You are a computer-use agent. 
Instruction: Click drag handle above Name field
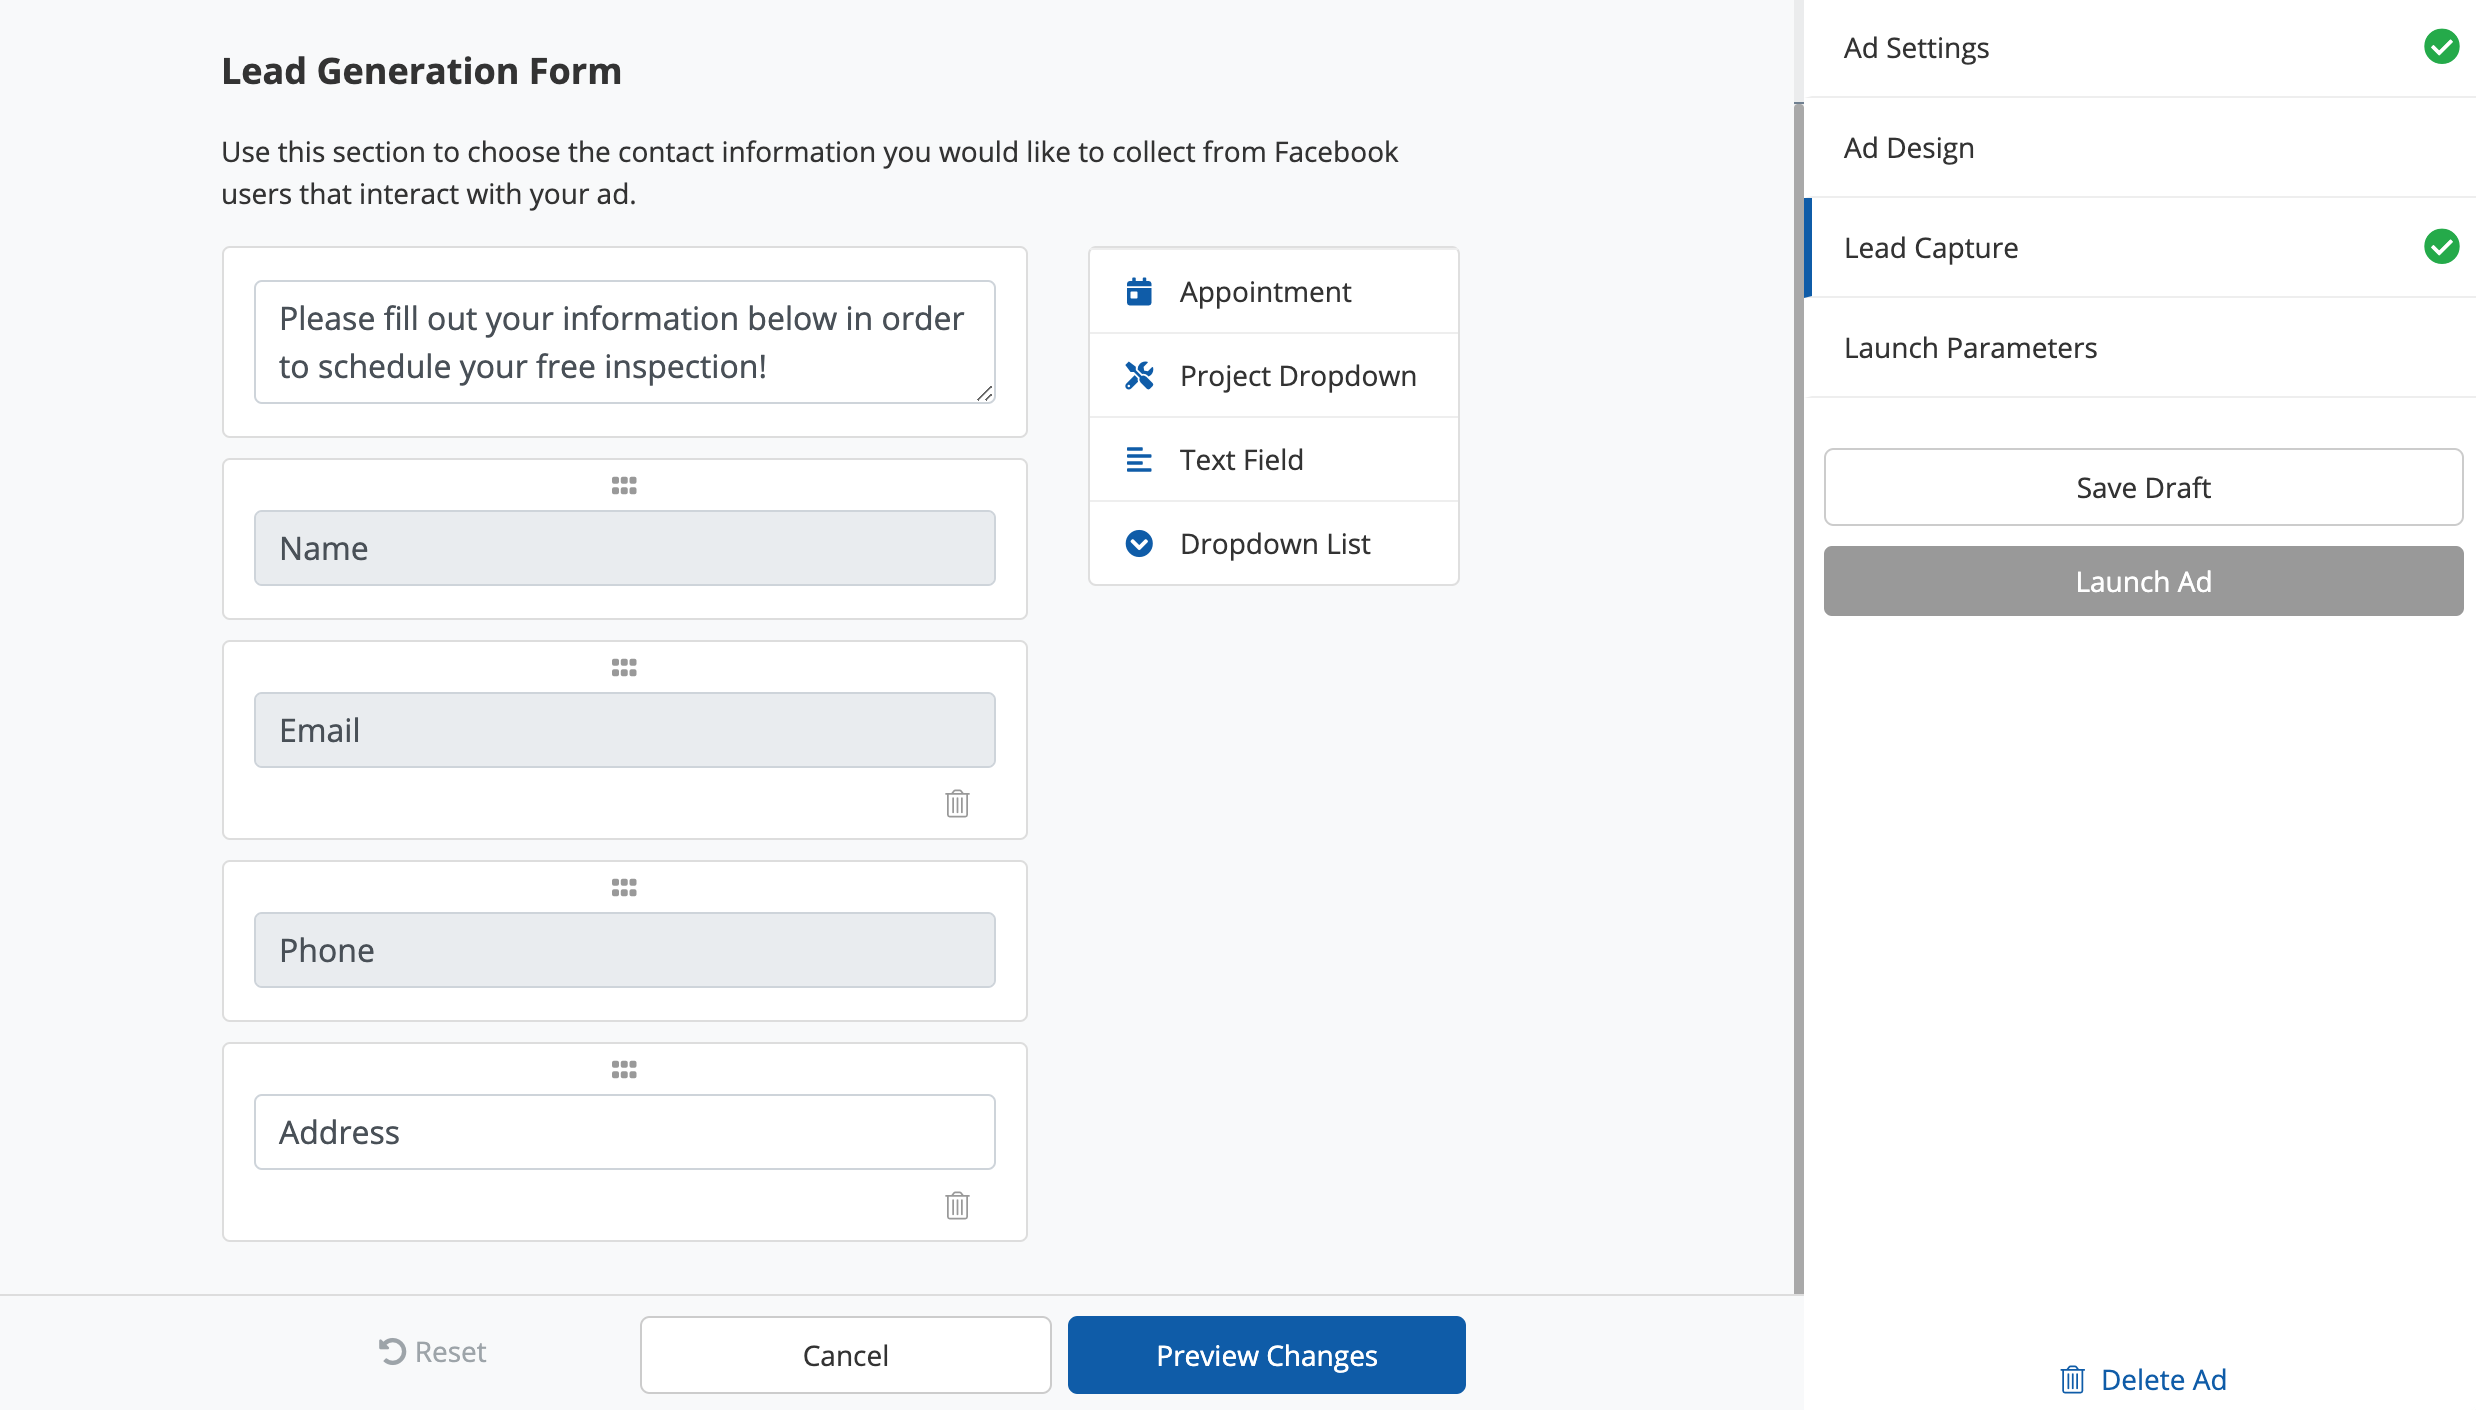click(x=624, y=486)
